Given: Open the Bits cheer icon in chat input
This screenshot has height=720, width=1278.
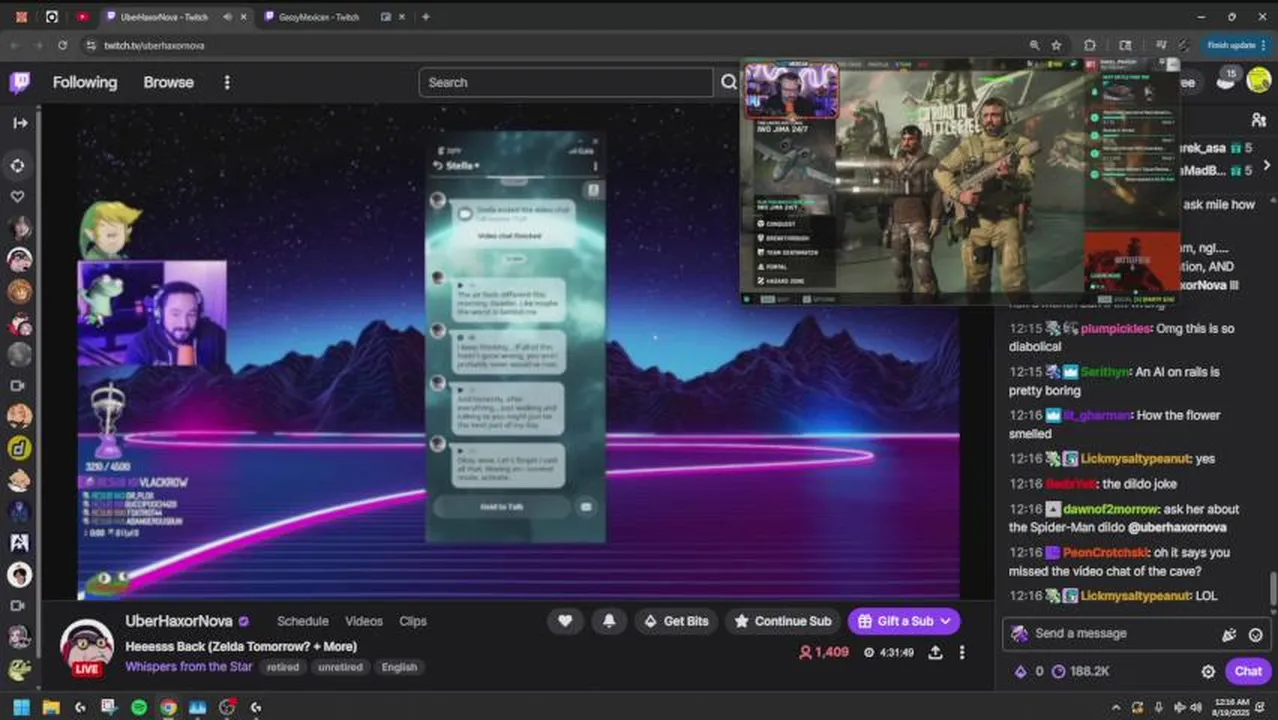Looking at the screenshot, I should [1229, 634].
